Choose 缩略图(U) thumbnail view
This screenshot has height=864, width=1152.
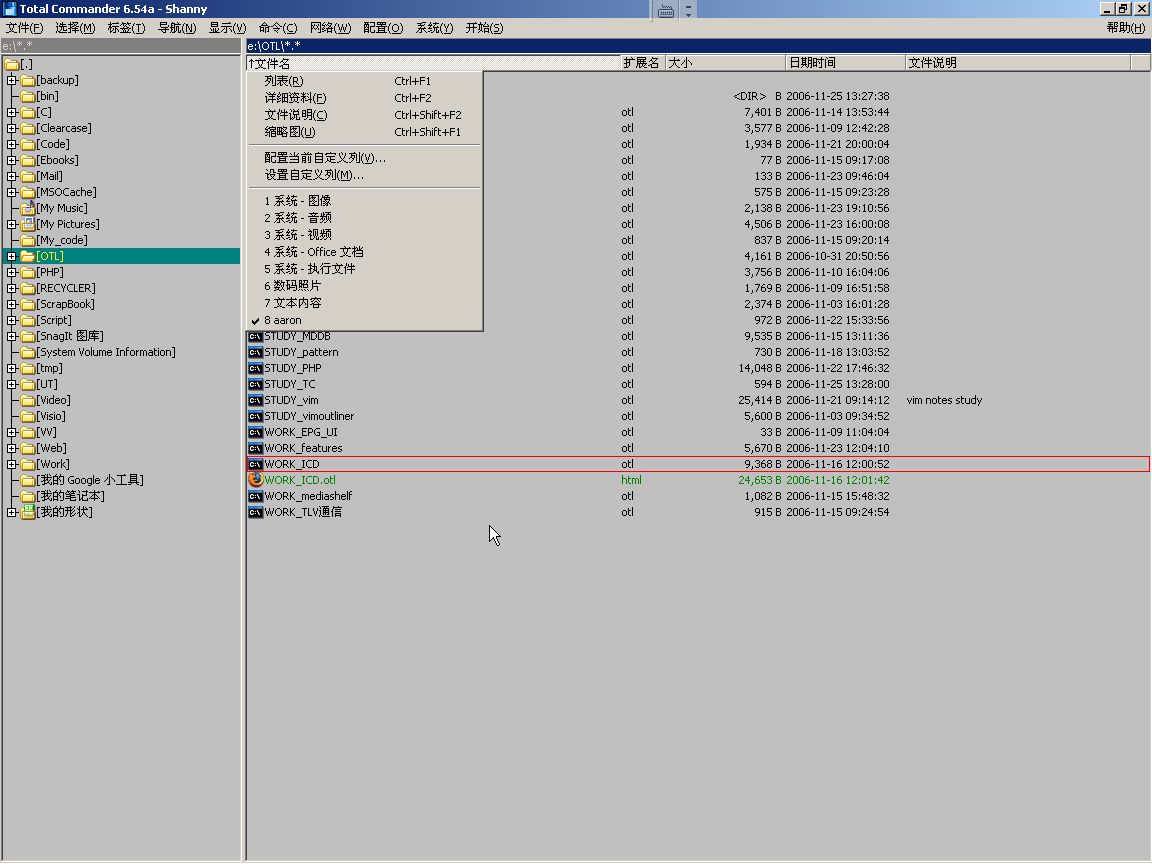click(364, 132)
